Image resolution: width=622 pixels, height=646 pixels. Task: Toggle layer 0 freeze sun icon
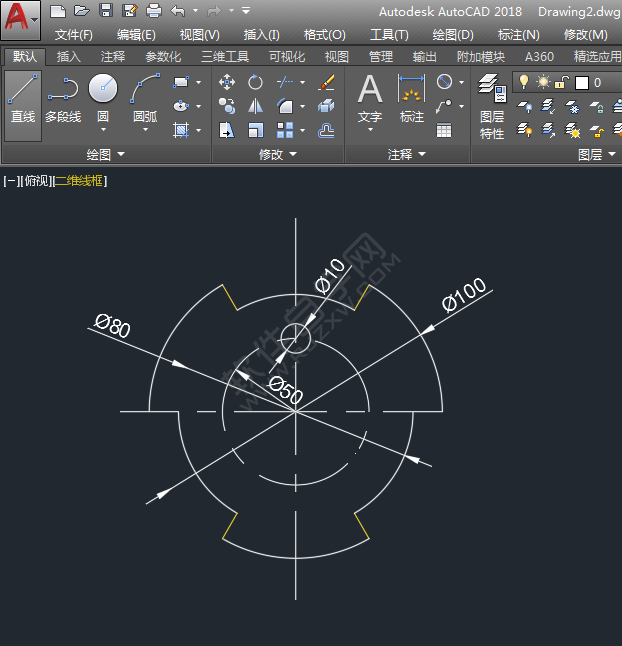pos(543,82)
